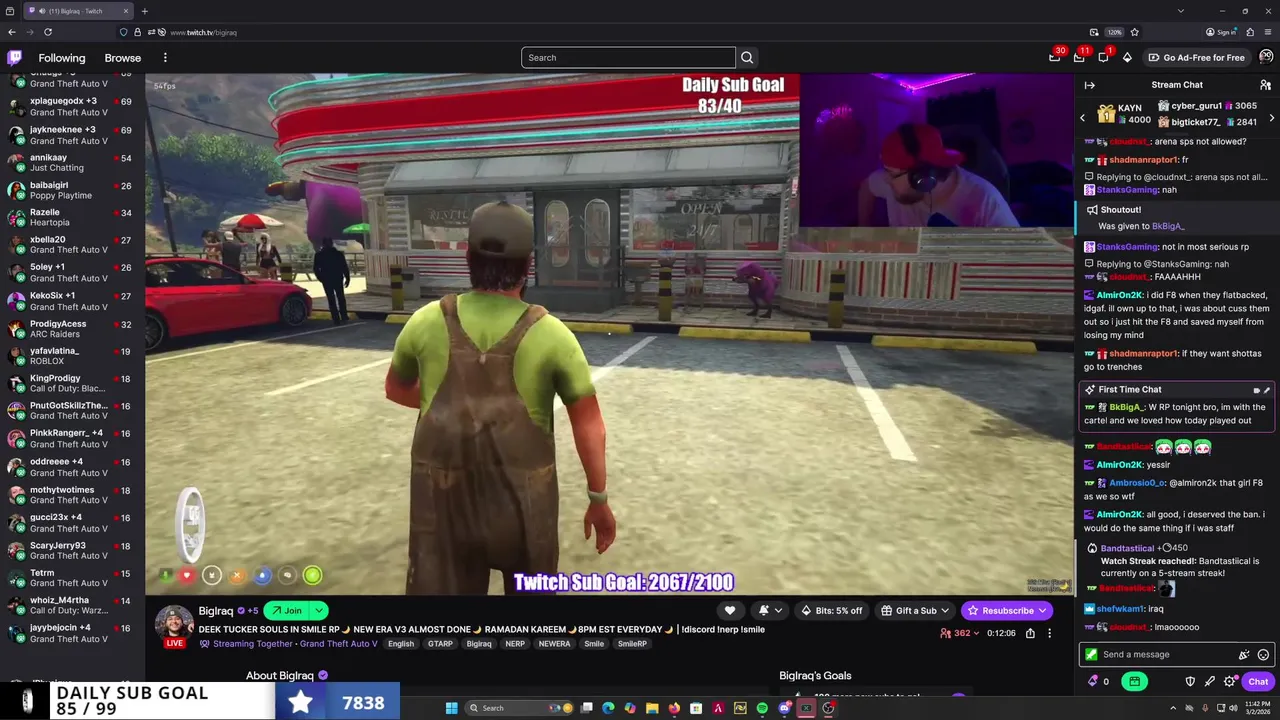Screen dimensions: 1280x720
Task: Open the emote picker smiley in chat
Action: pos(1263,655)
